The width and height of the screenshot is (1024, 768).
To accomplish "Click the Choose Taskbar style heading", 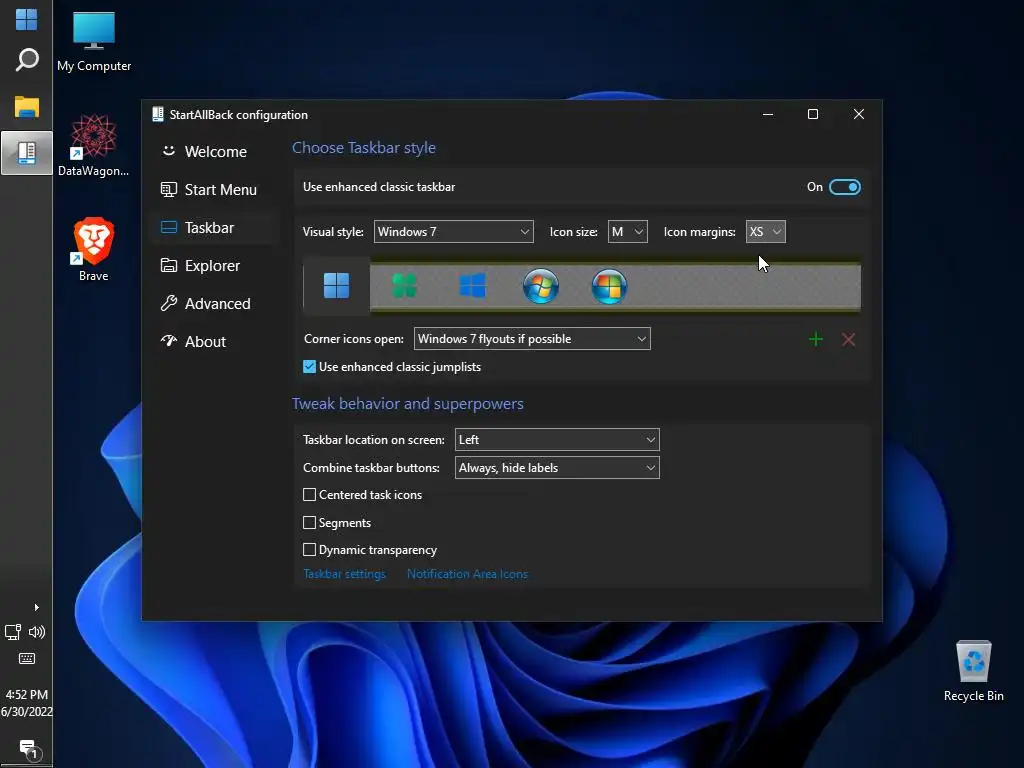I will coord(364,148).
